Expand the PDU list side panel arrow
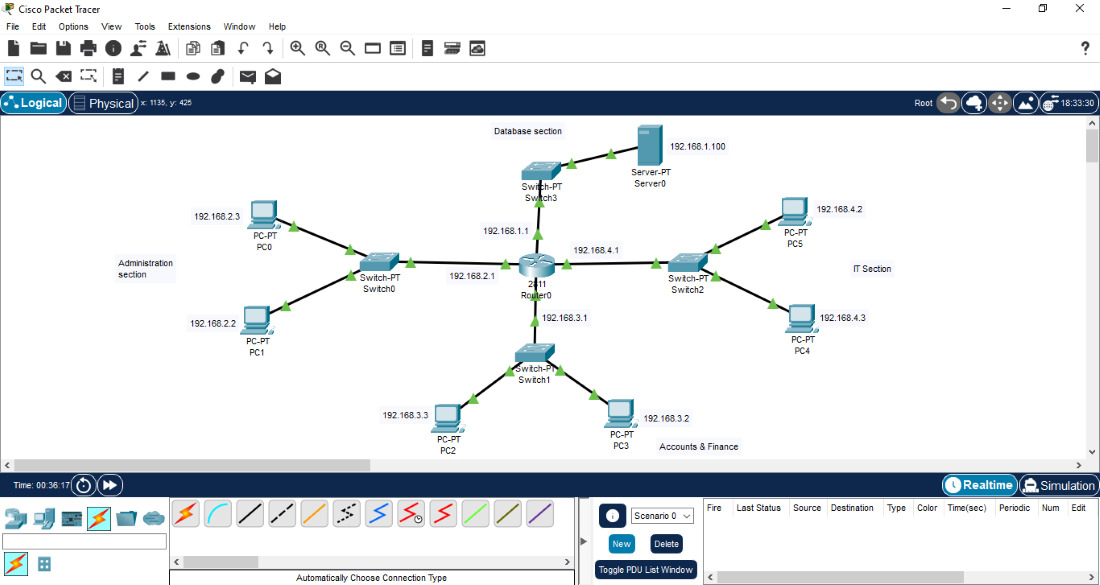 click(584, 540)
